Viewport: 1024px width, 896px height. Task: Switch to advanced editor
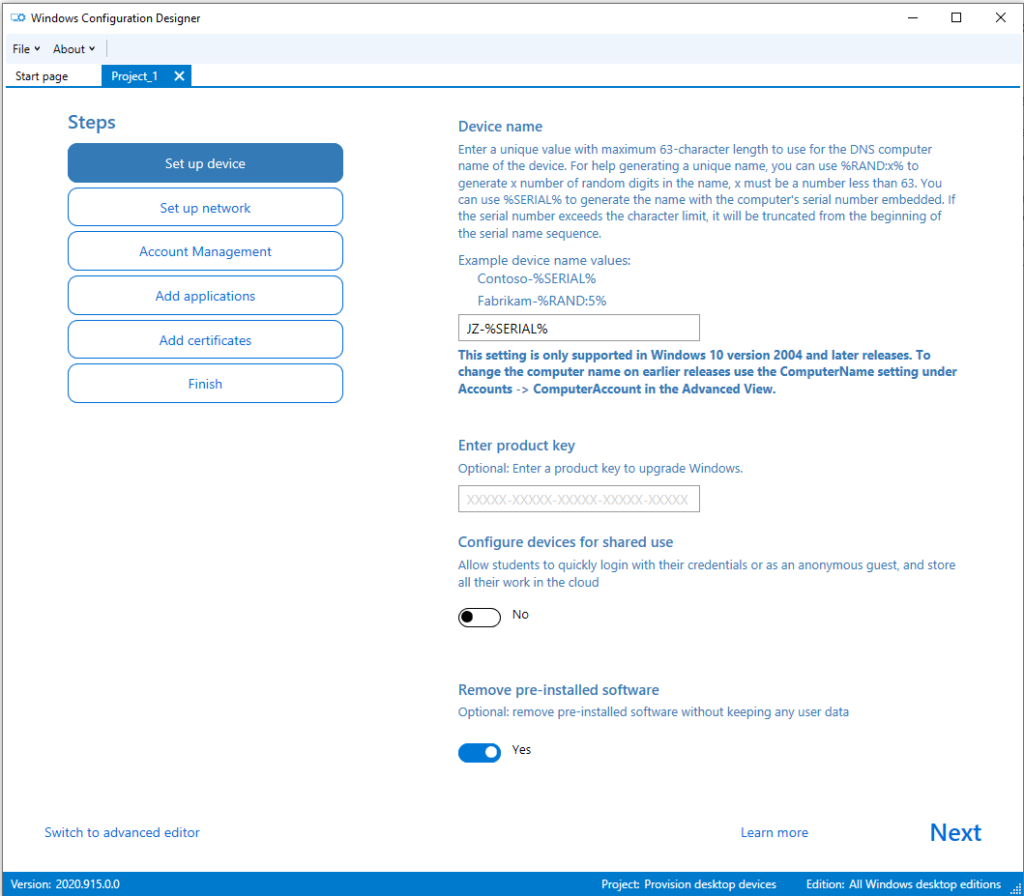coord(122,833)
